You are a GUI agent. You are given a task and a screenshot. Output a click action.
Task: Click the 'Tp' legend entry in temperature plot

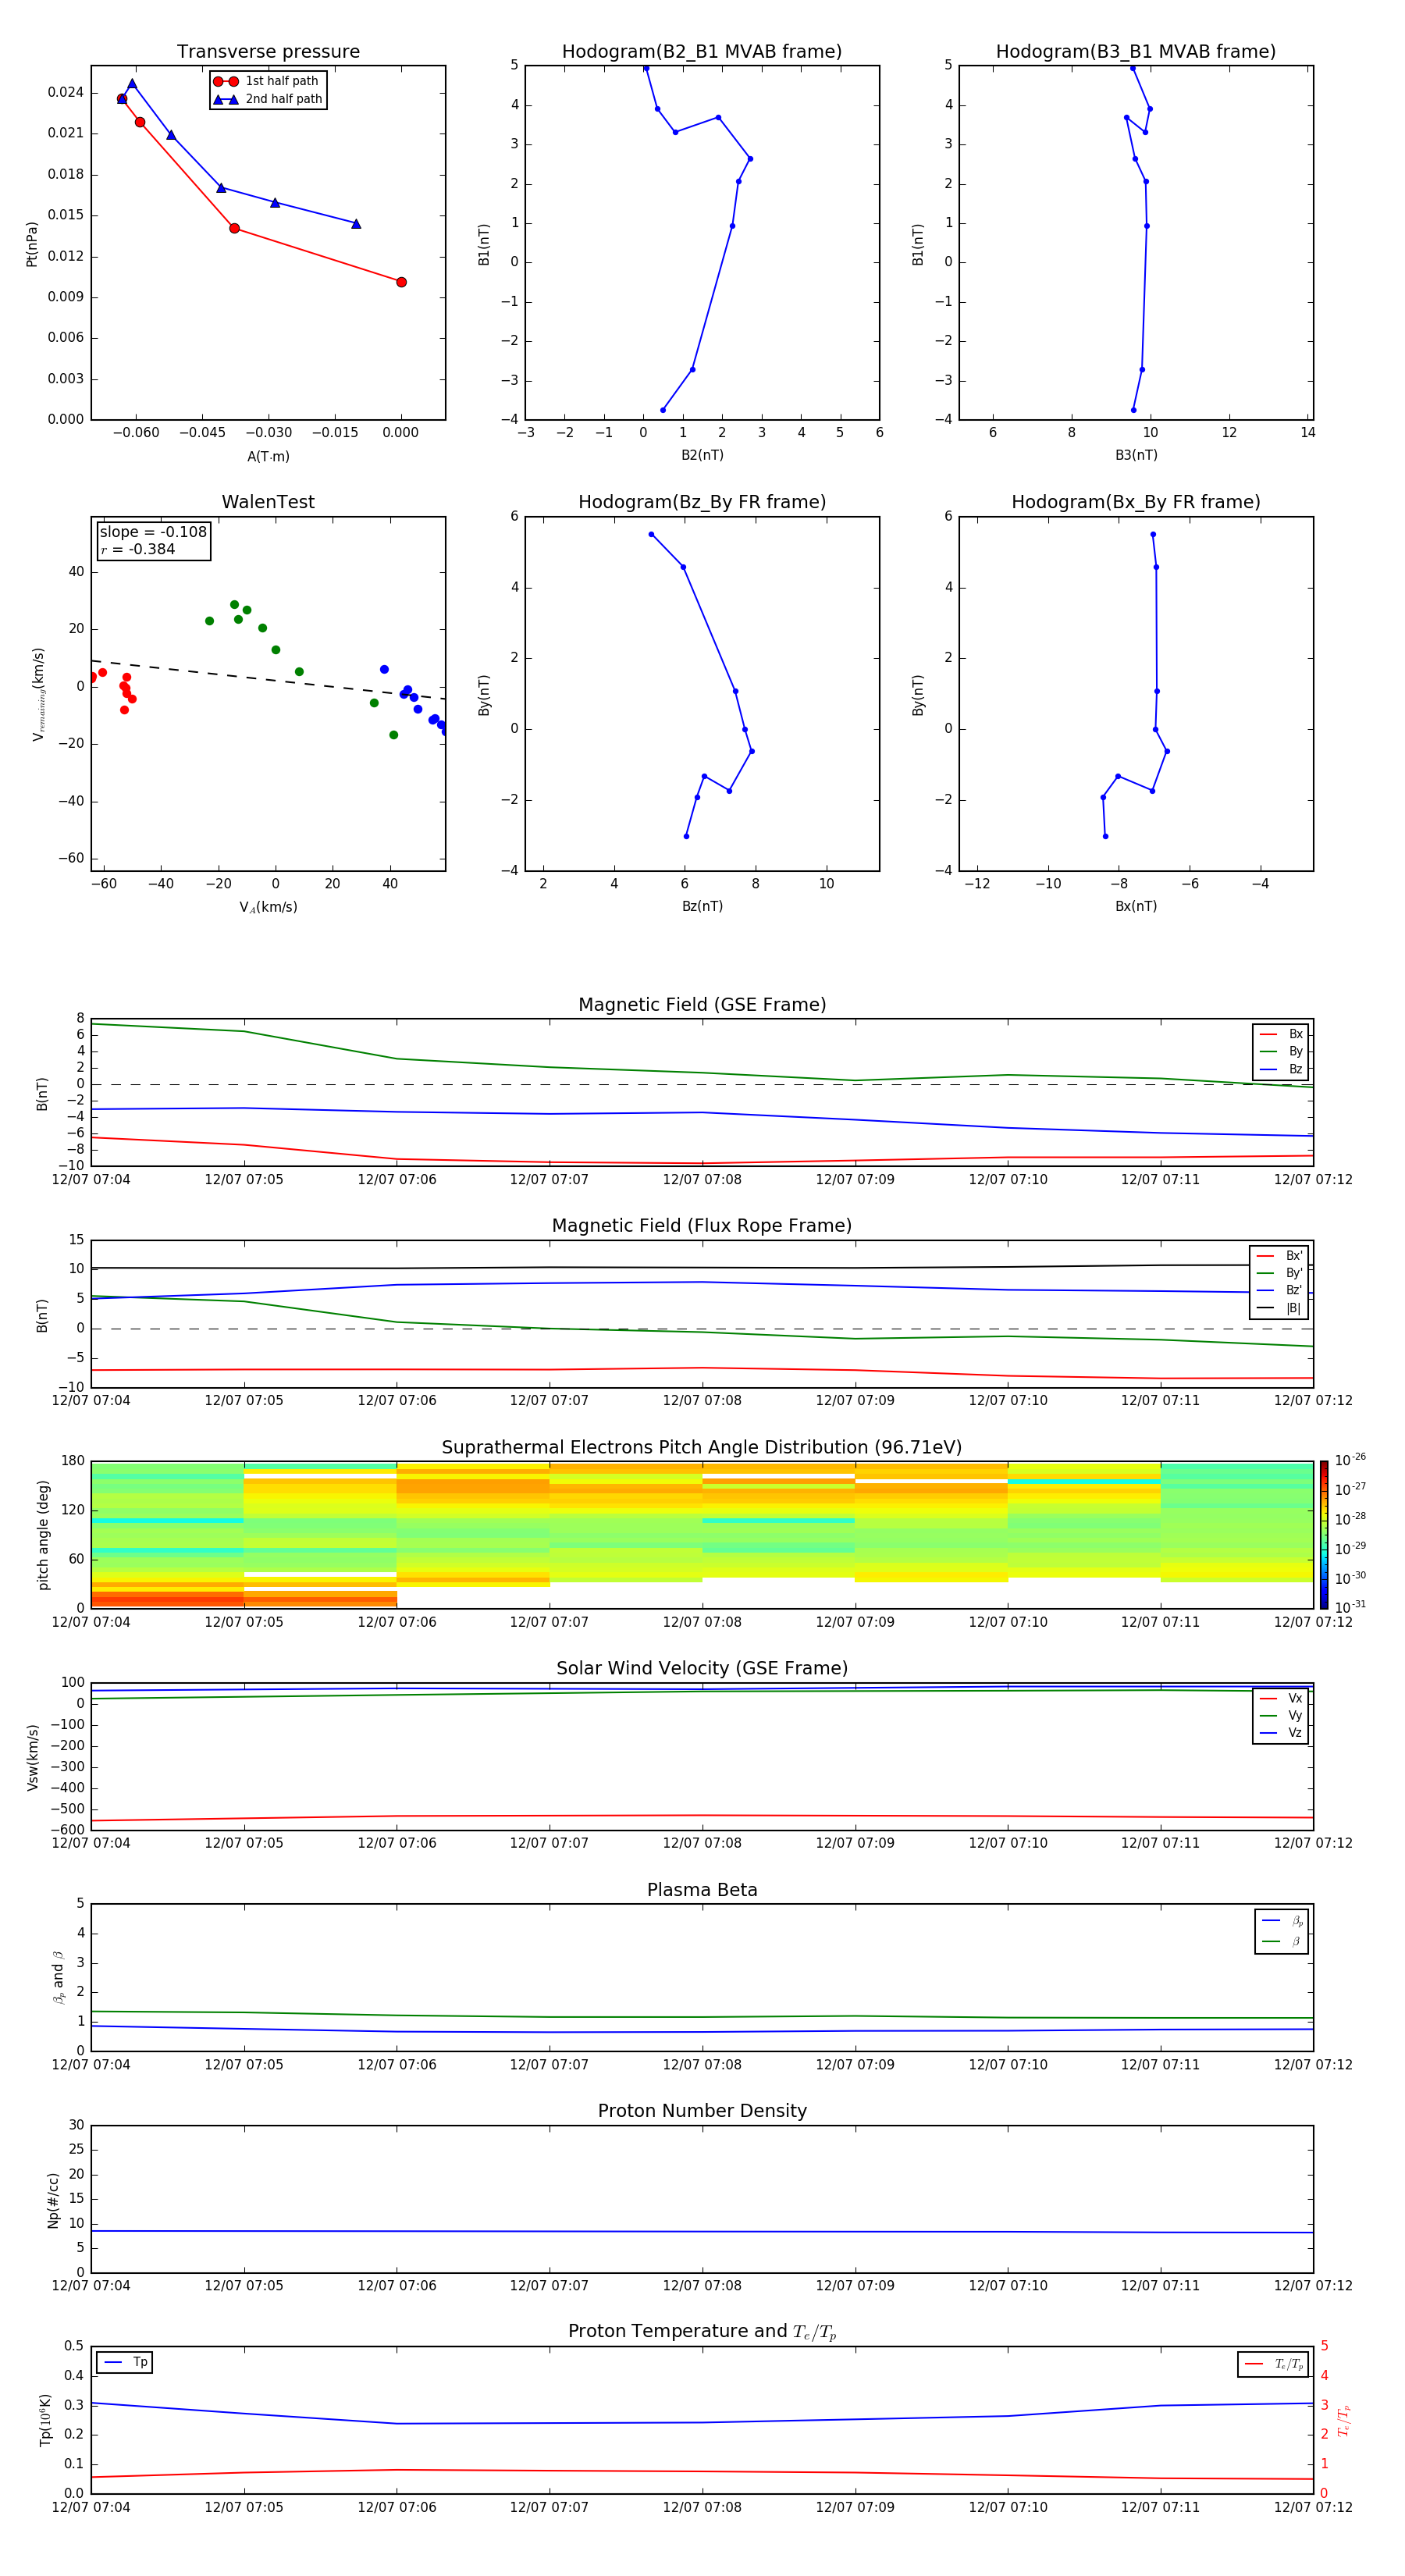[125, 2362]
